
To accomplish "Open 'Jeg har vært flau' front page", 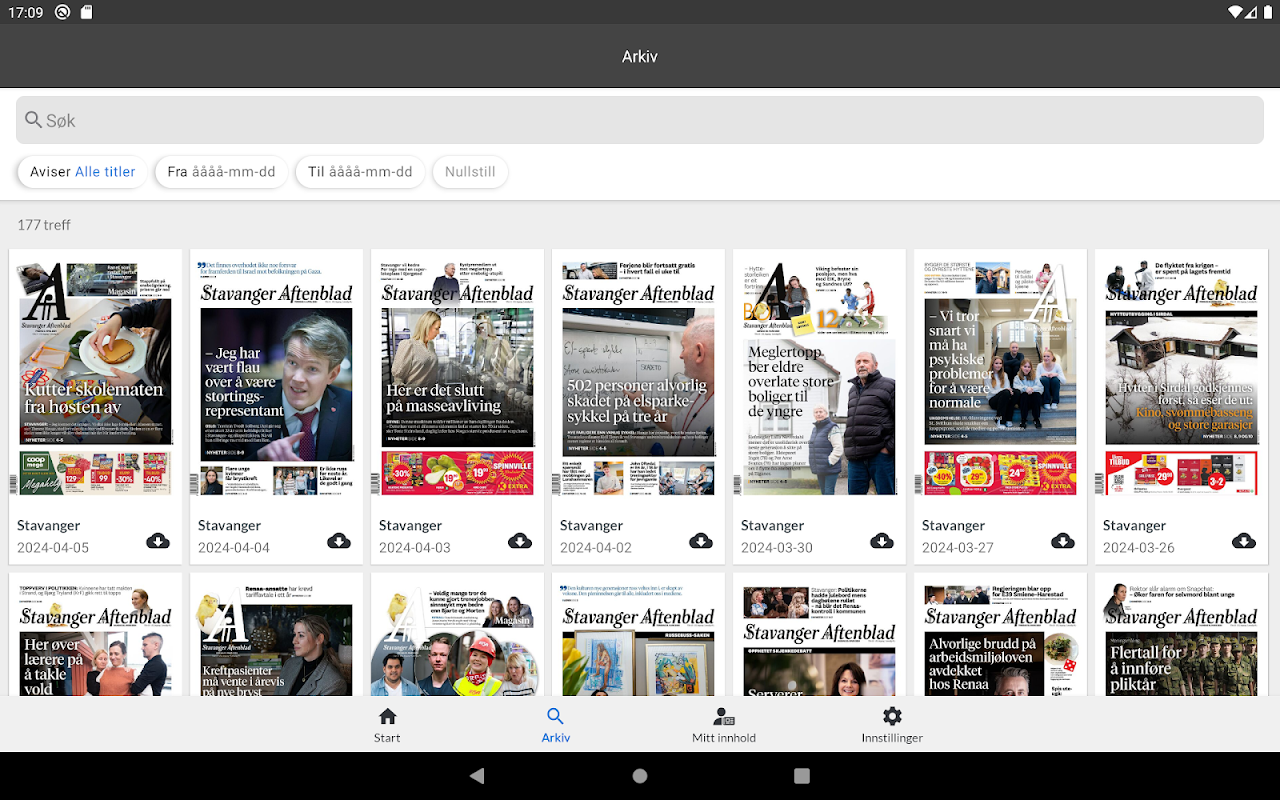I will (x=277, y=380).
